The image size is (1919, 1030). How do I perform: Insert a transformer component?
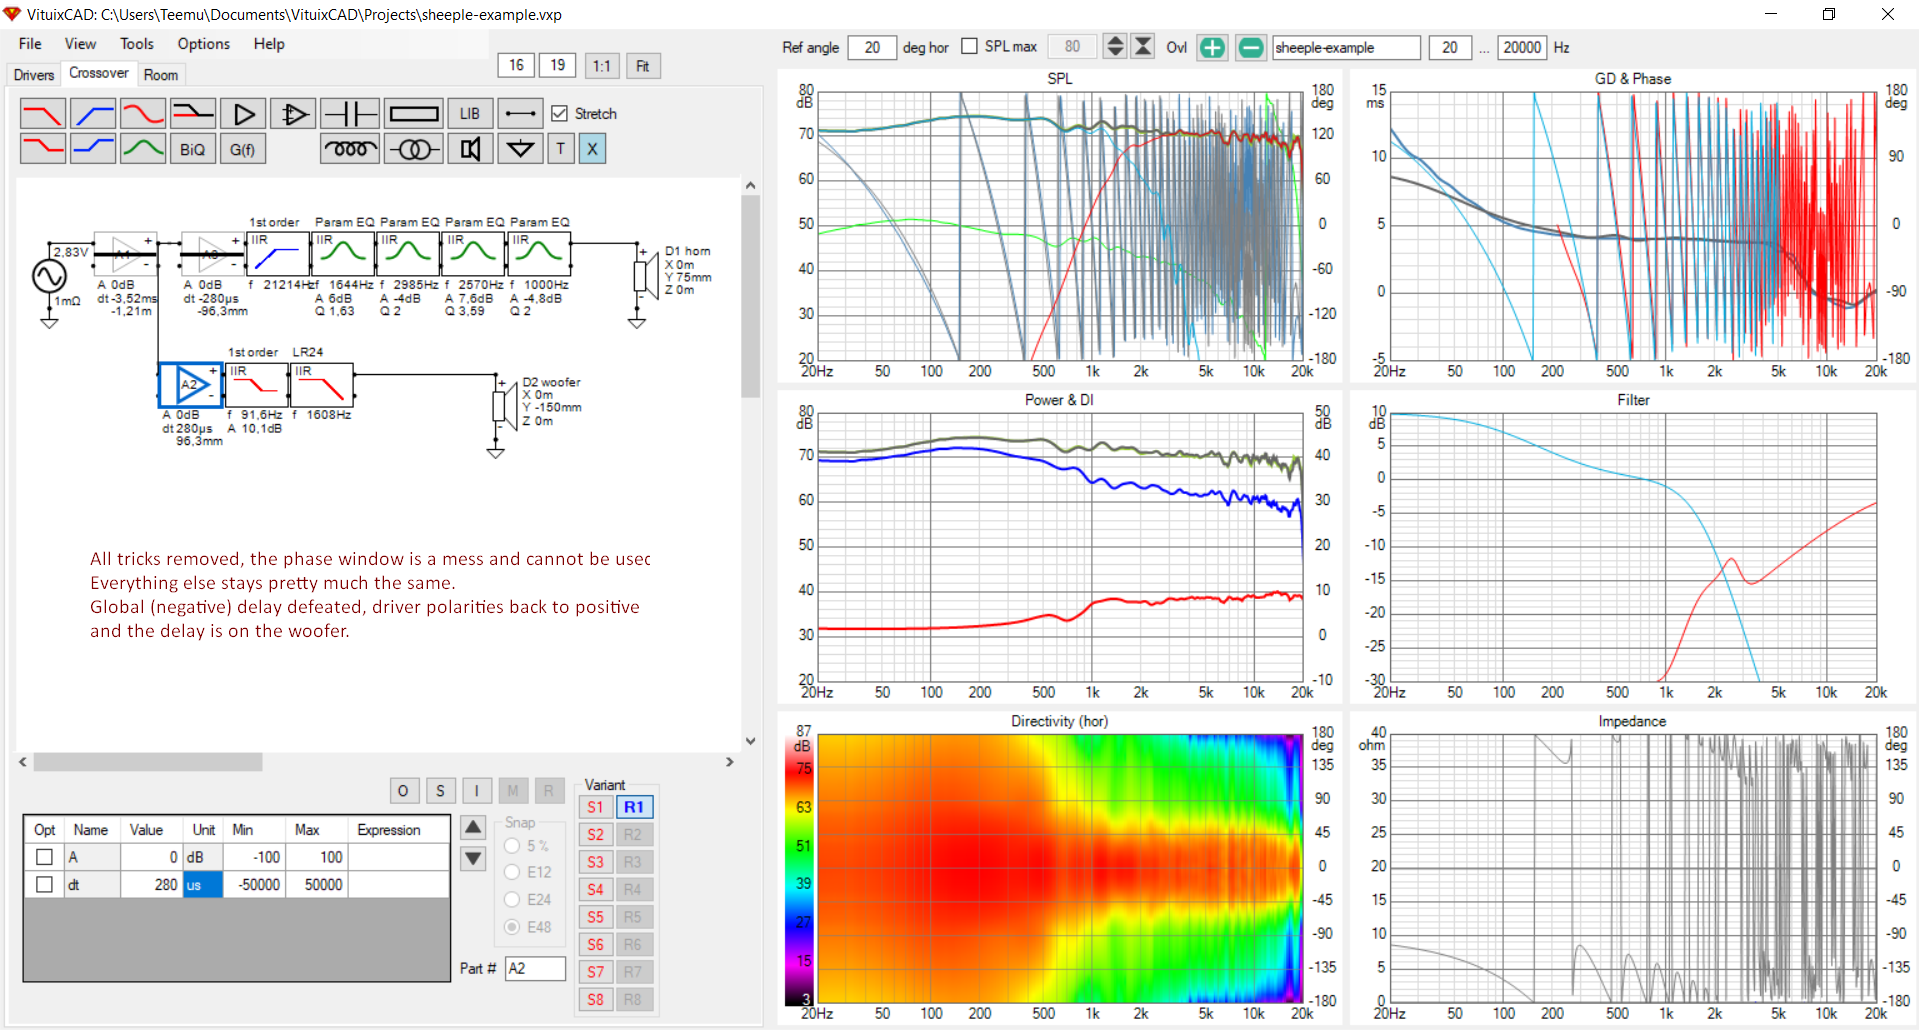click(x=414, y=149)
